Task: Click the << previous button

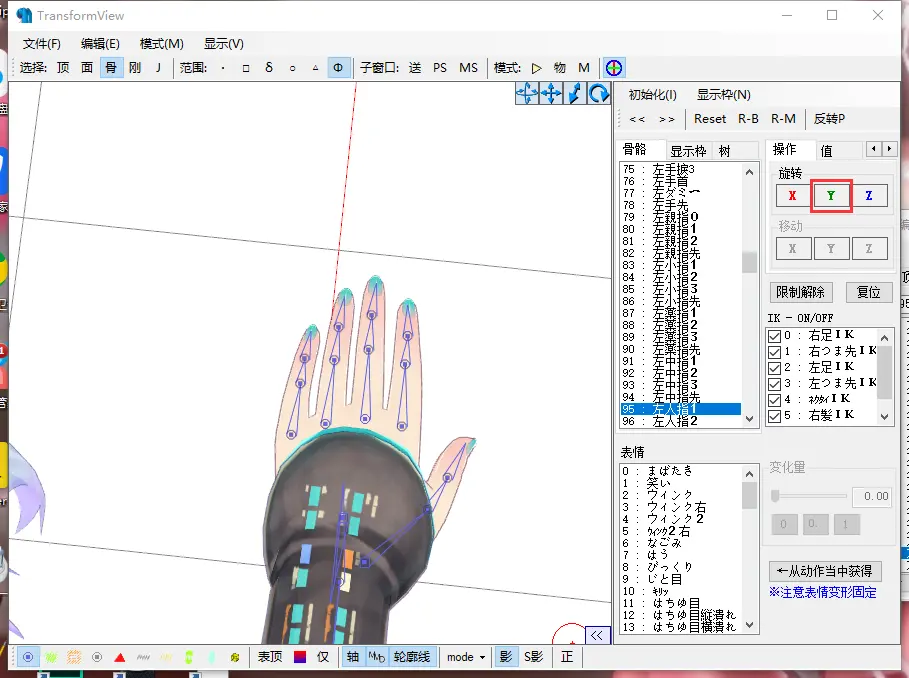Action: 637,119
